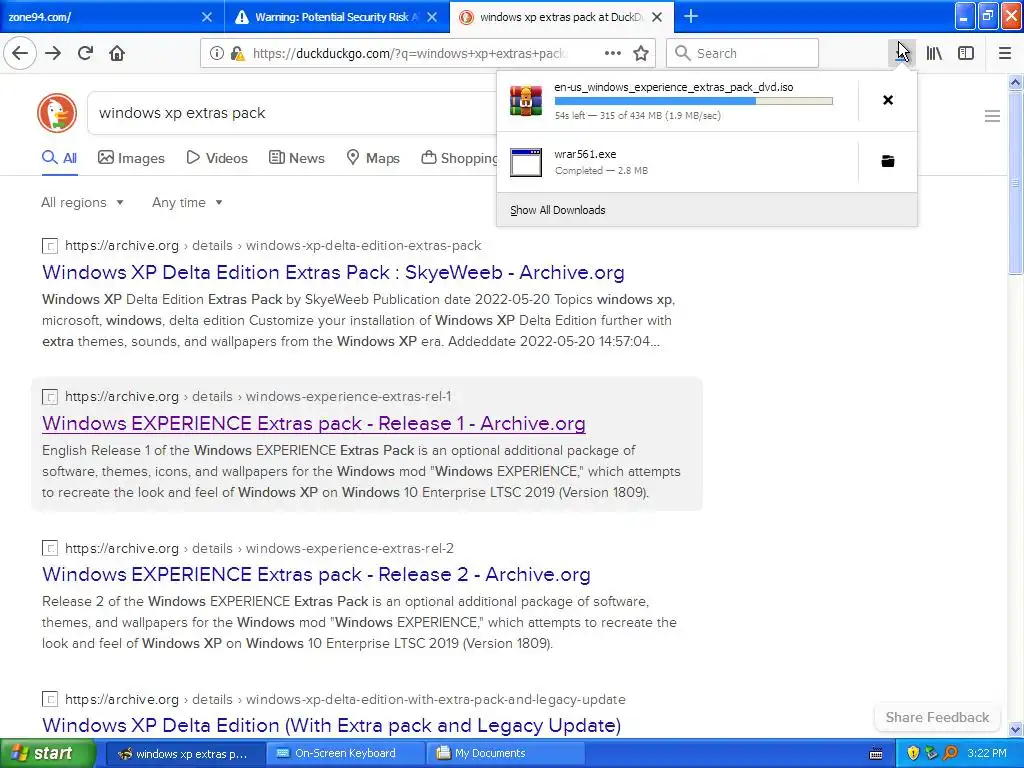The width and height of the screenshot is (1024, 768).
Task: Click the DuckDuckGo logo
Action: (57, 113)
